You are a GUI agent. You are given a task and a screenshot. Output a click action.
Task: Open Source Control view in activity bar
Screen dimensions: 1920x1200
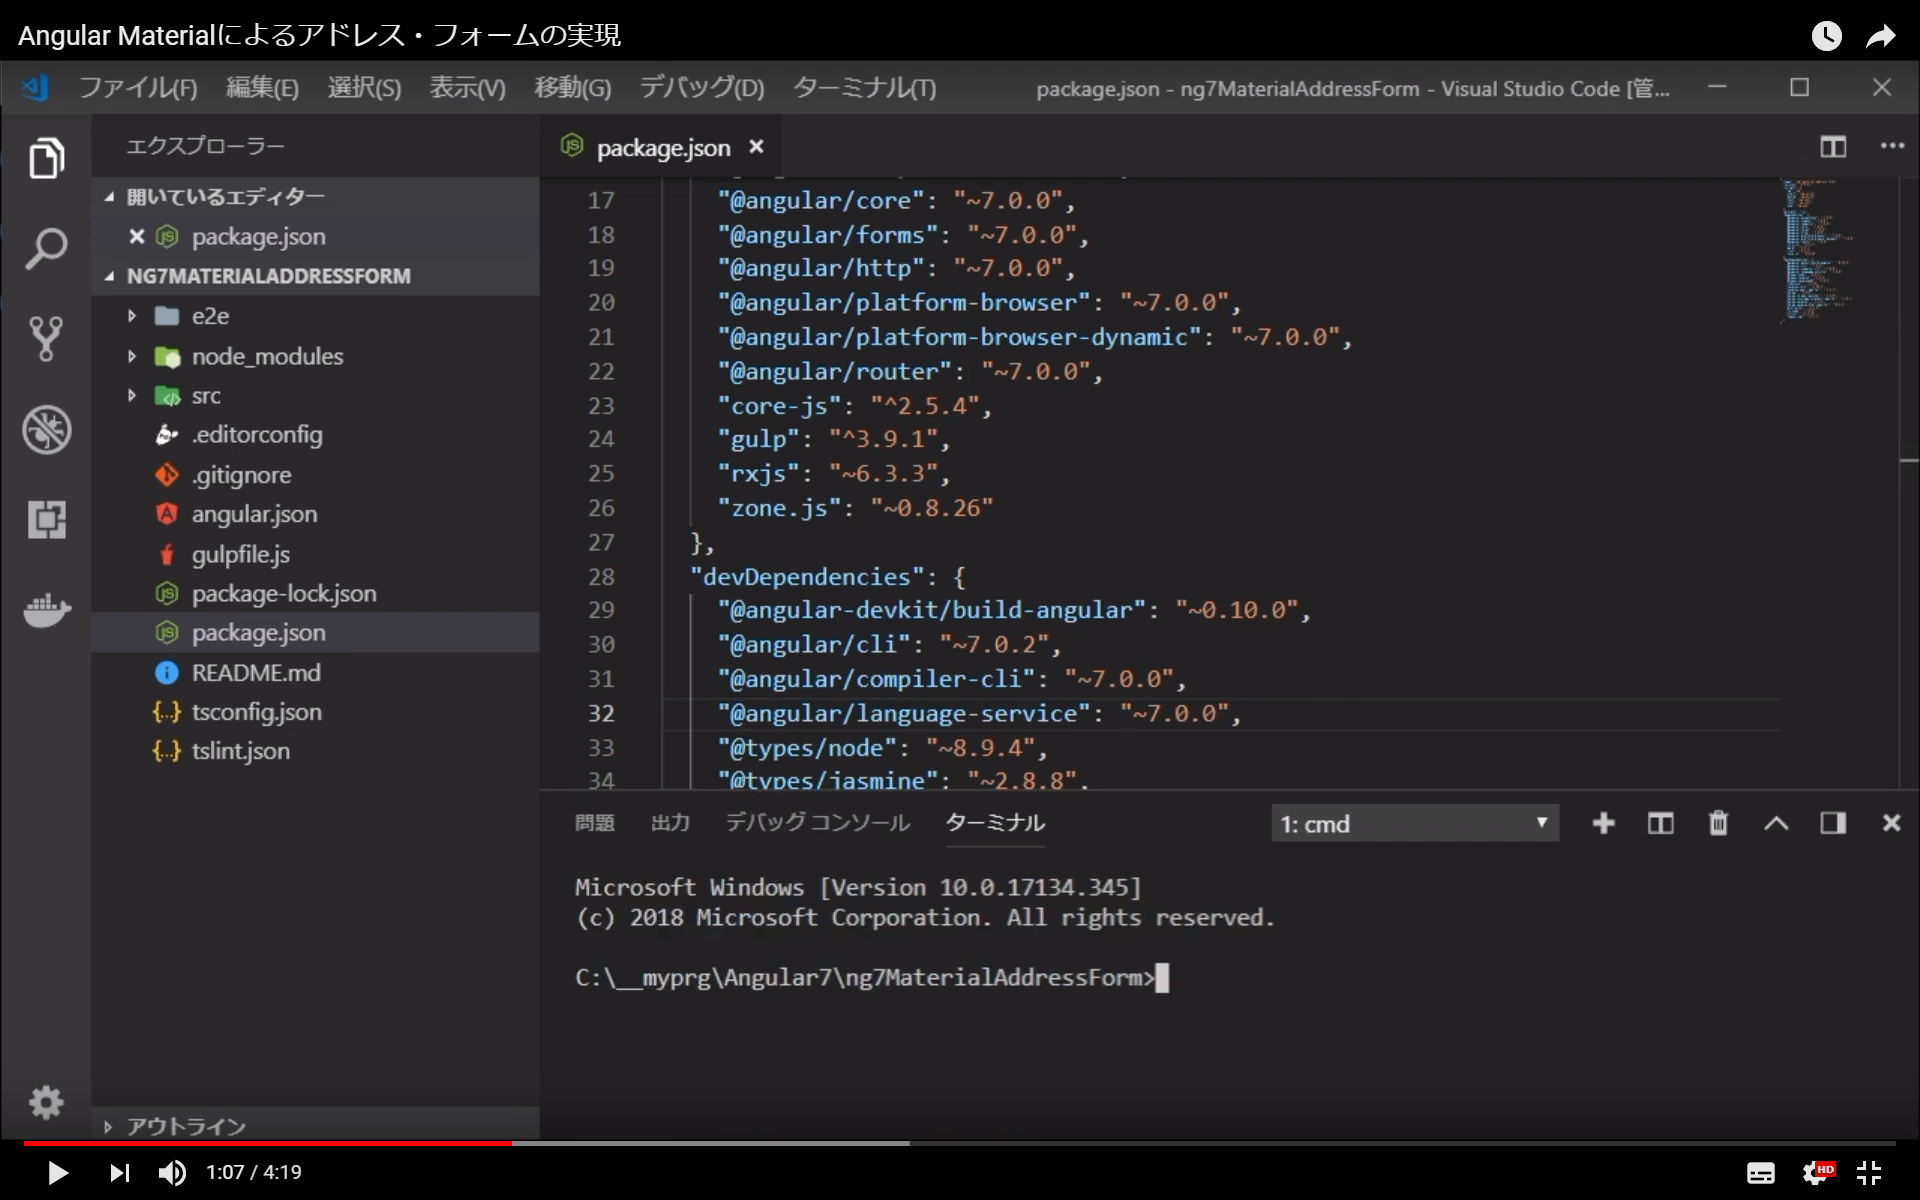point(46,339)
